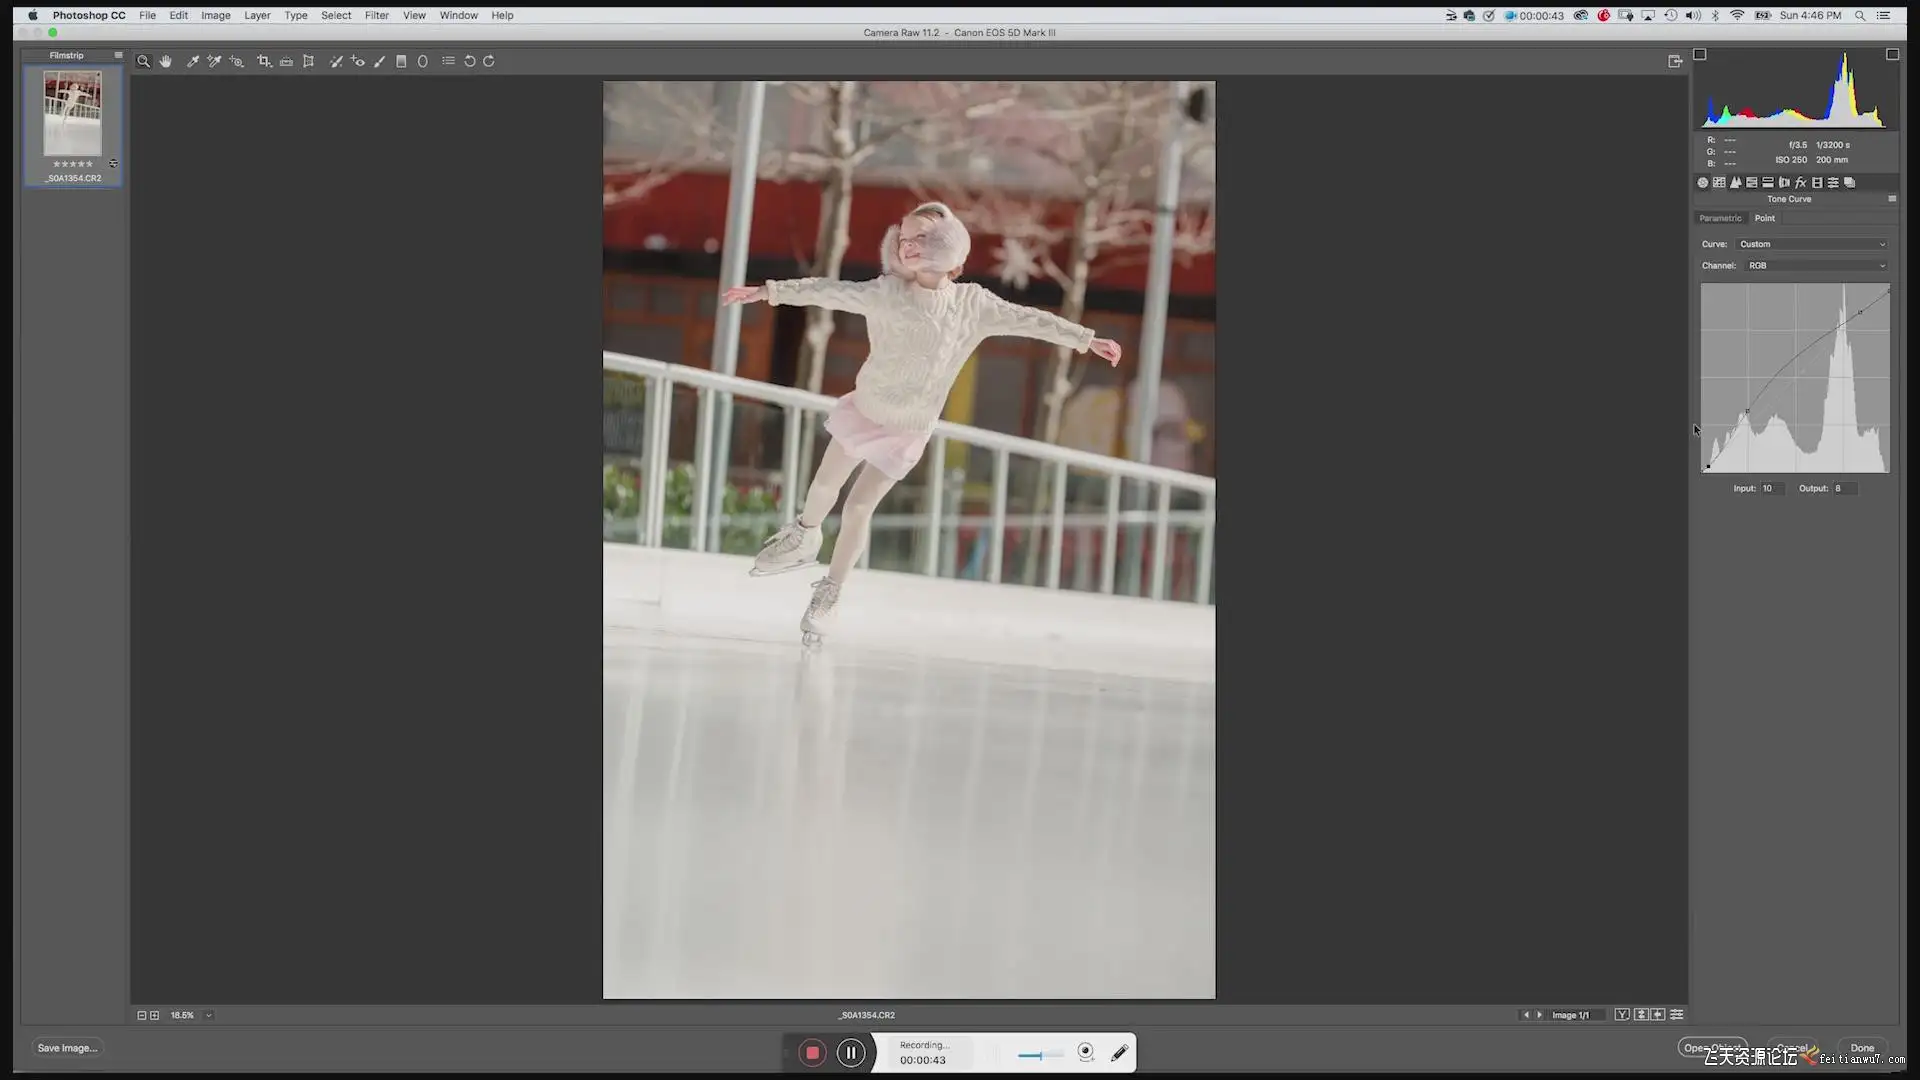Select the Crop tool
Viewport: 1920px width, 1080px height.
(264, 62)
